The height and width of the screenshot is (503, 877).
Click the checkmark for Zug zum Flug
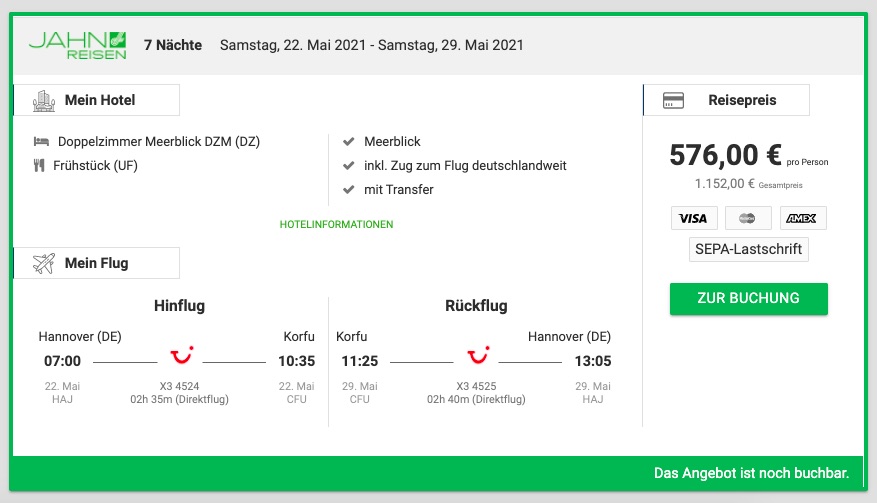click(348, 166)
